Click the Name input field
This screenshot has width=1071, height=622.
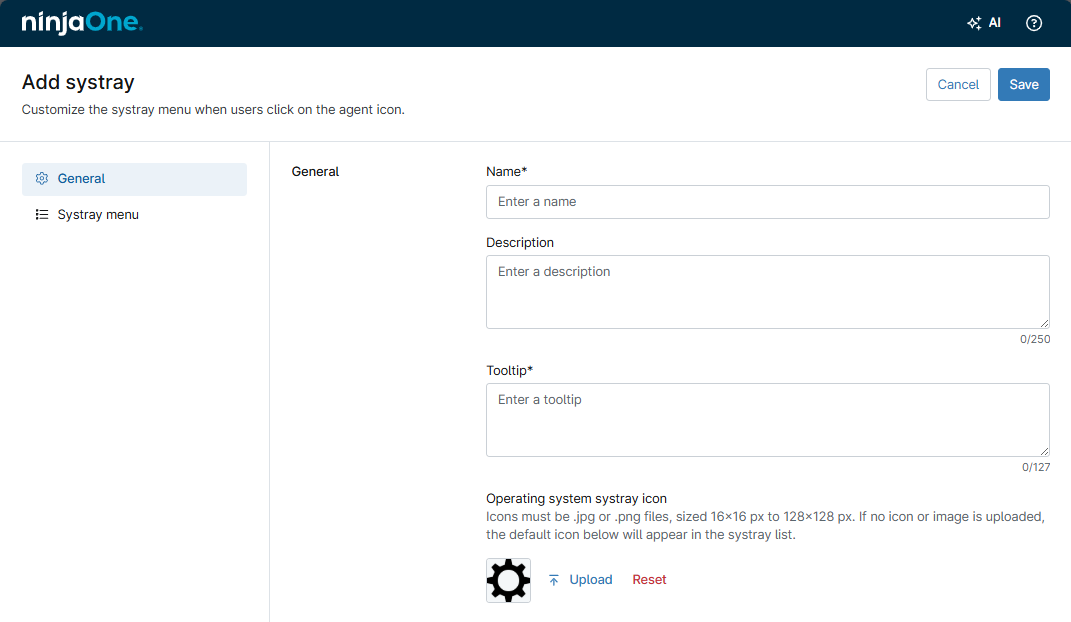point(767,202)
